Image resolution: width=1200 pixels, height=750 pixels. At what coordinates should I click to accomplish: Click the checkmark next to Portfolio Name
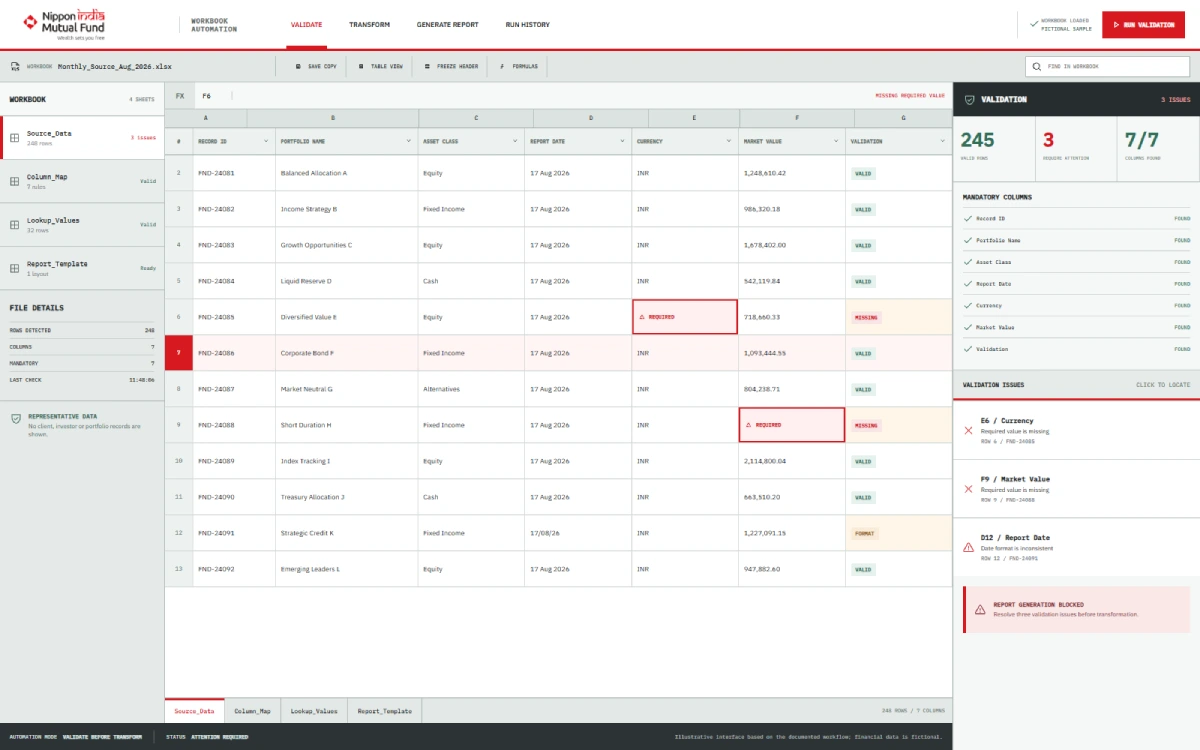pos(967,240)
